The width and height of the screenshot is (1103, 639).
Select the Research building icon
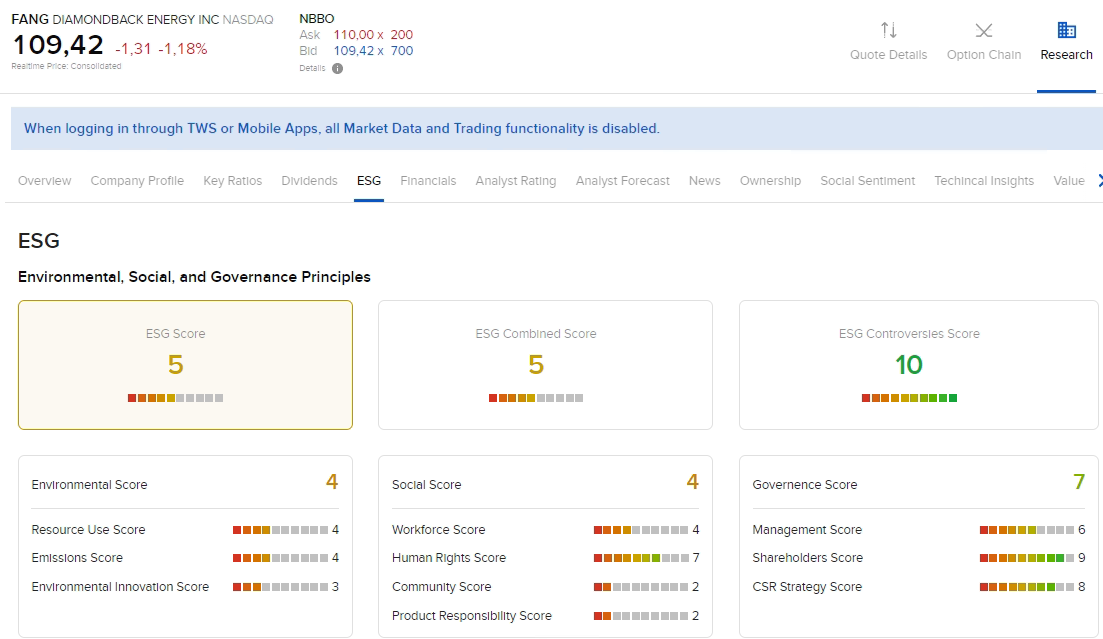tap(1066, 30)
